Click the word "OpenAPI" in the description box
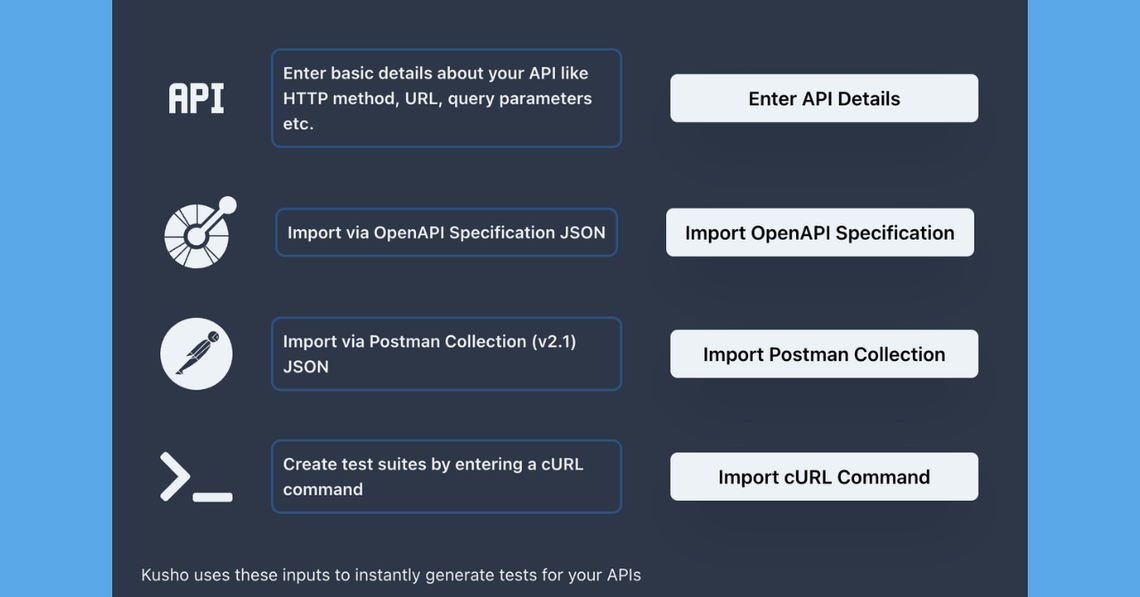The width and height of the screenshot is (1140, 597). [409, 232]
